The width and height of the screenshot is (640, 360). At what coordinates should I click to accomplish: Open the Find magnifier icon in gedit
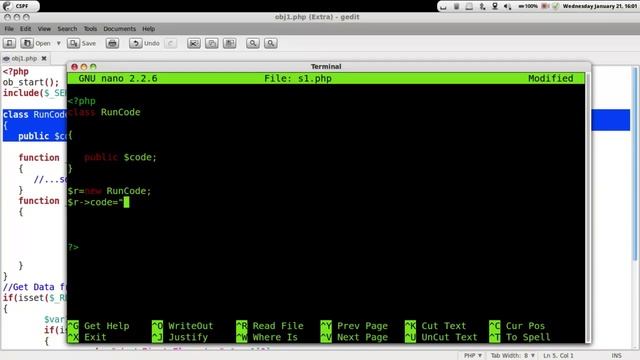click(x=253, y=43)
